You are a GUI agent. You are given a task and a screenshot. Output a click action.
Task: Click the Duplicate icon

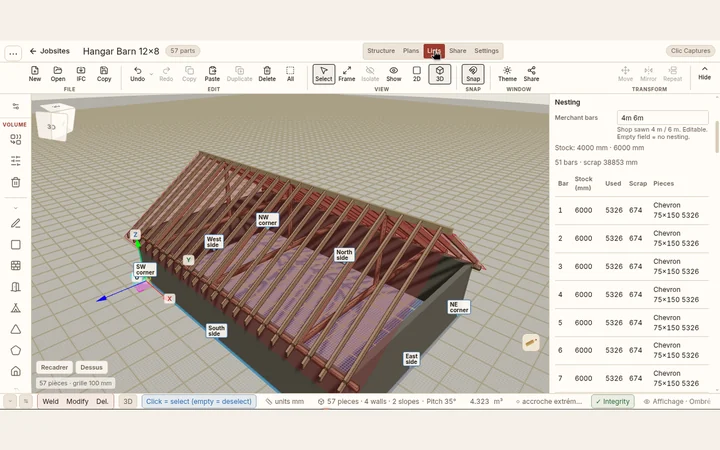point(240,74)
